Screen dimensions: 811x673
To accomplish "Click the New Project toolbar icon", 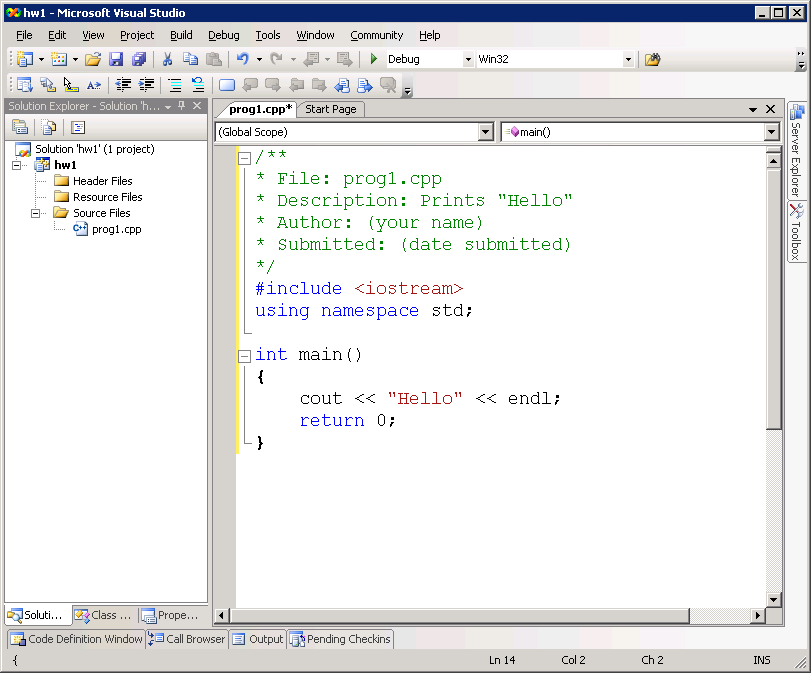I will click(x=25, y=59).
